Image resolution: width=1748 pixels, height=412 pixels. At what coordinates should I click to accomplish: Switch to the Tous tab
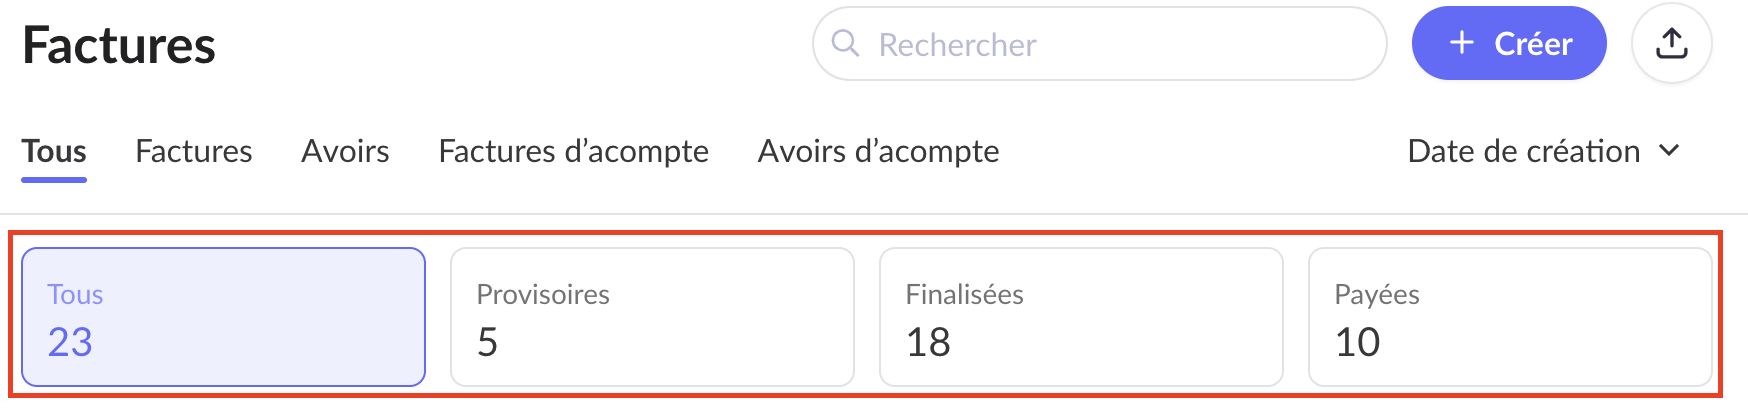coord(54,151)
